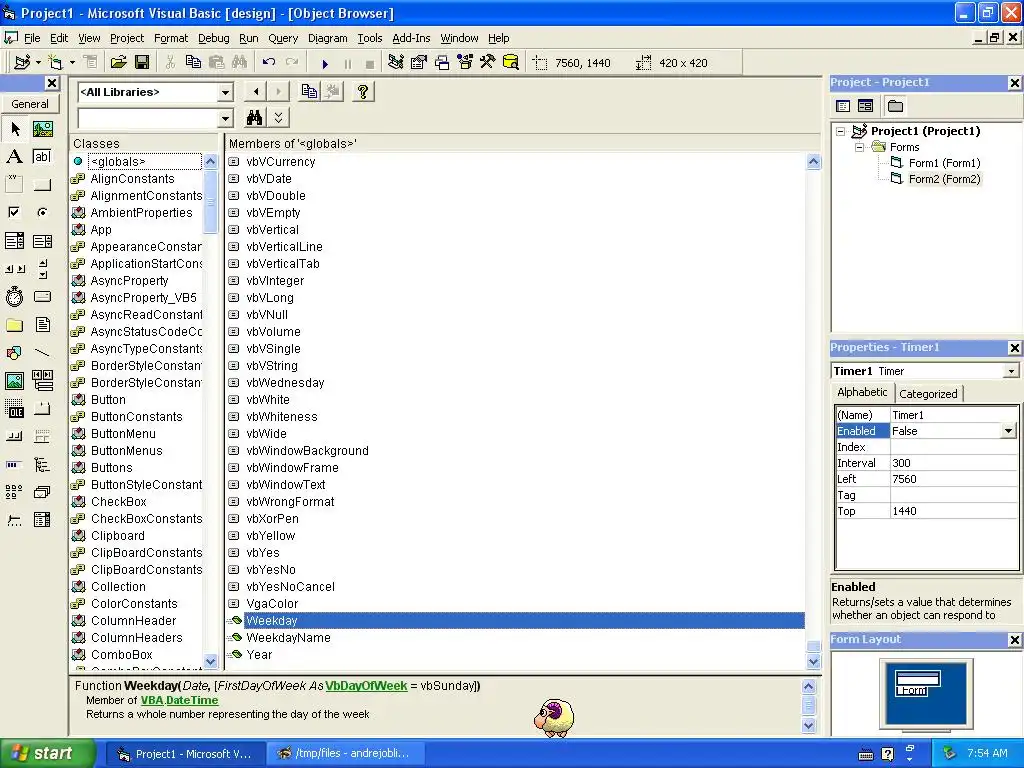1024x768 pixels.
Task: Select the TextBox control tool
Action: click(x=42, y=157)
